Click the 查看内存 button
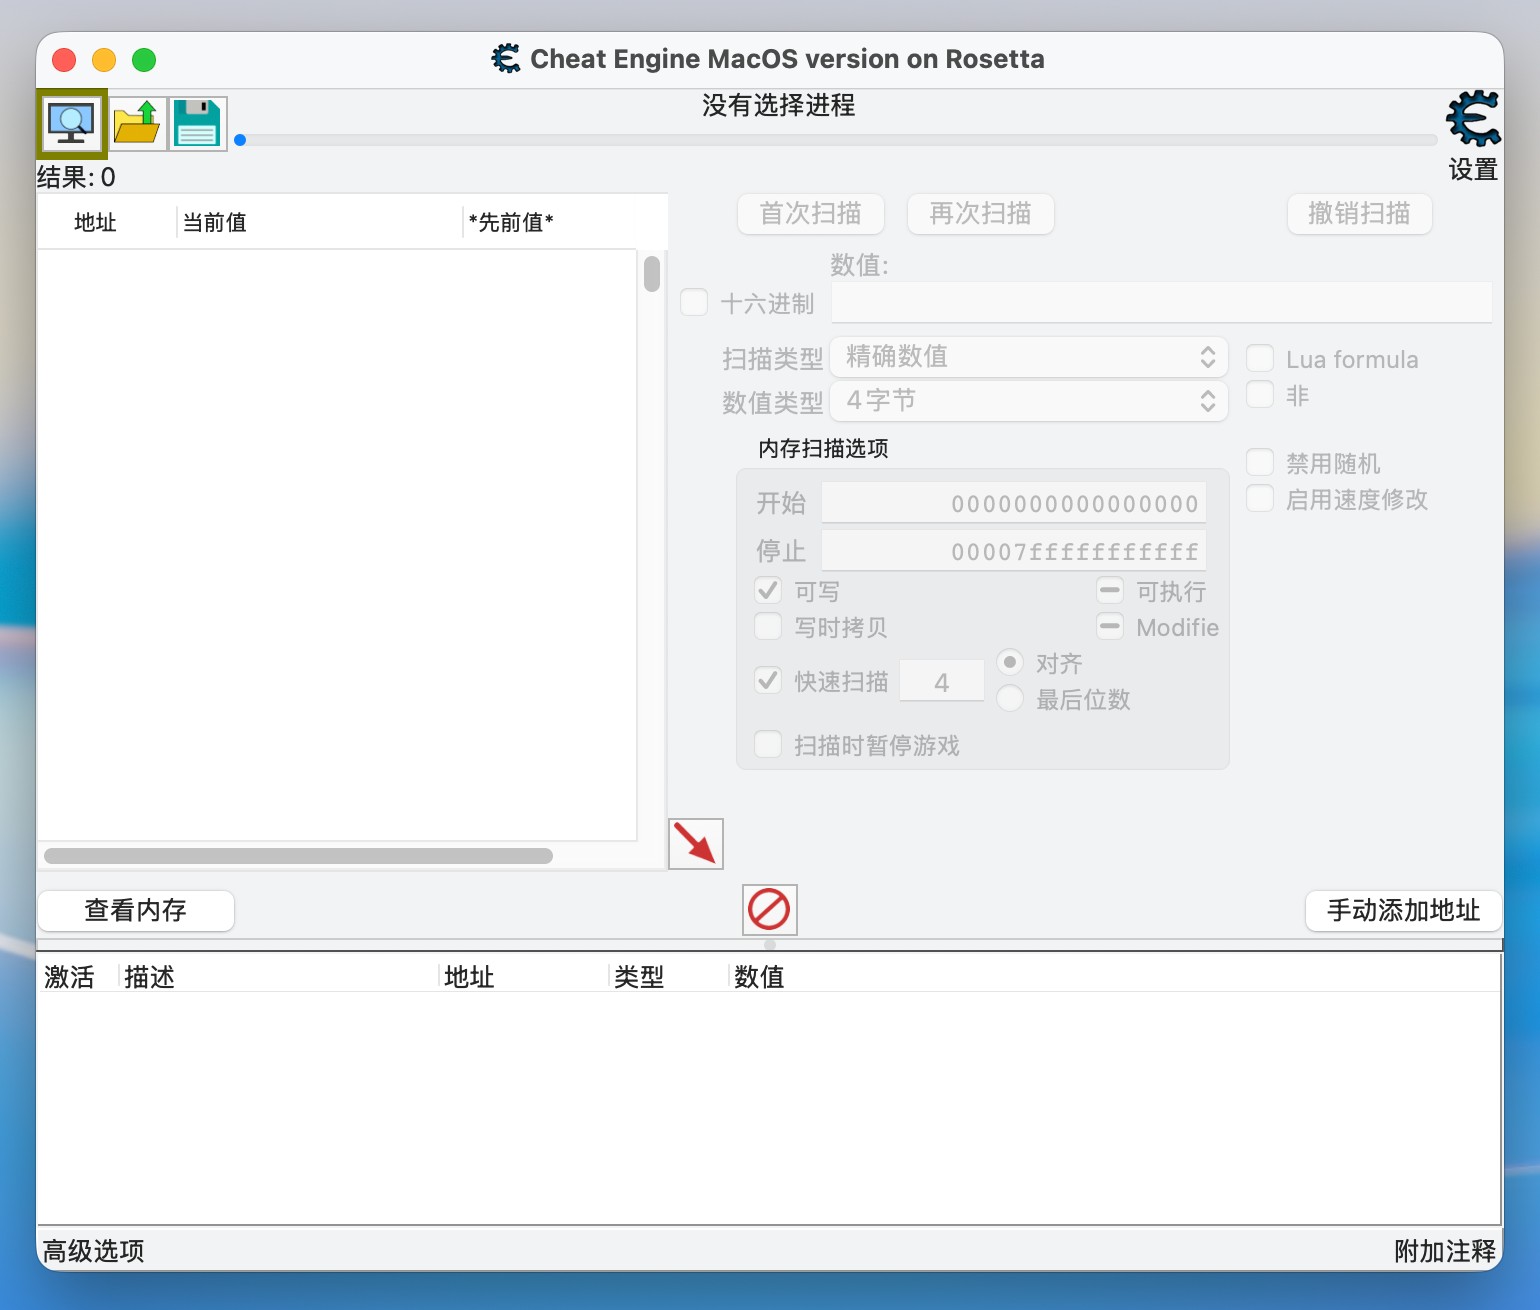 [136, 910]
